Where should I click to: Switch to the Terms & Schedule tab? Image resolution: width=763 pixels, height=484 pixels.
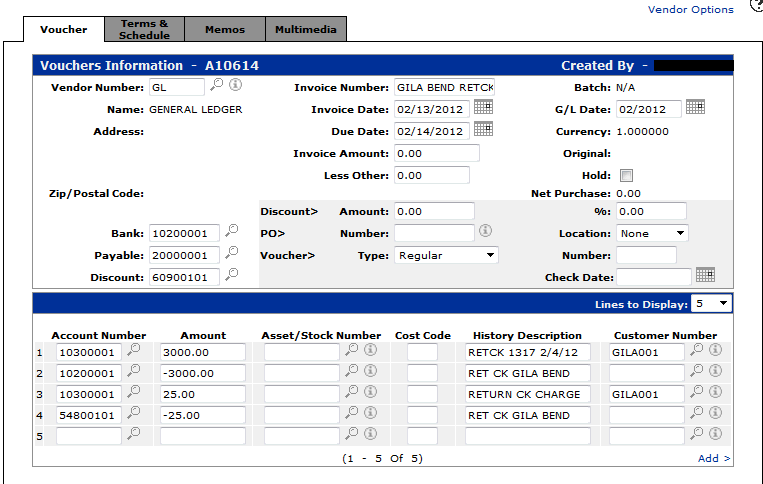point(144,29)
